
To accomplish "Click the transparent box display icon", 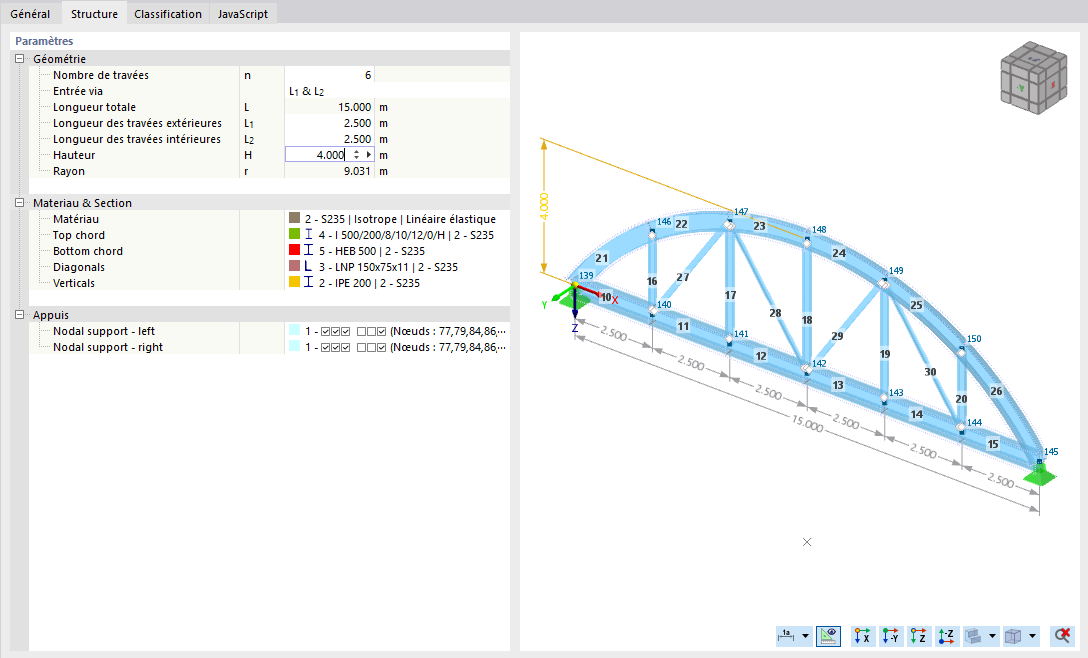I will click(1014, 635).
